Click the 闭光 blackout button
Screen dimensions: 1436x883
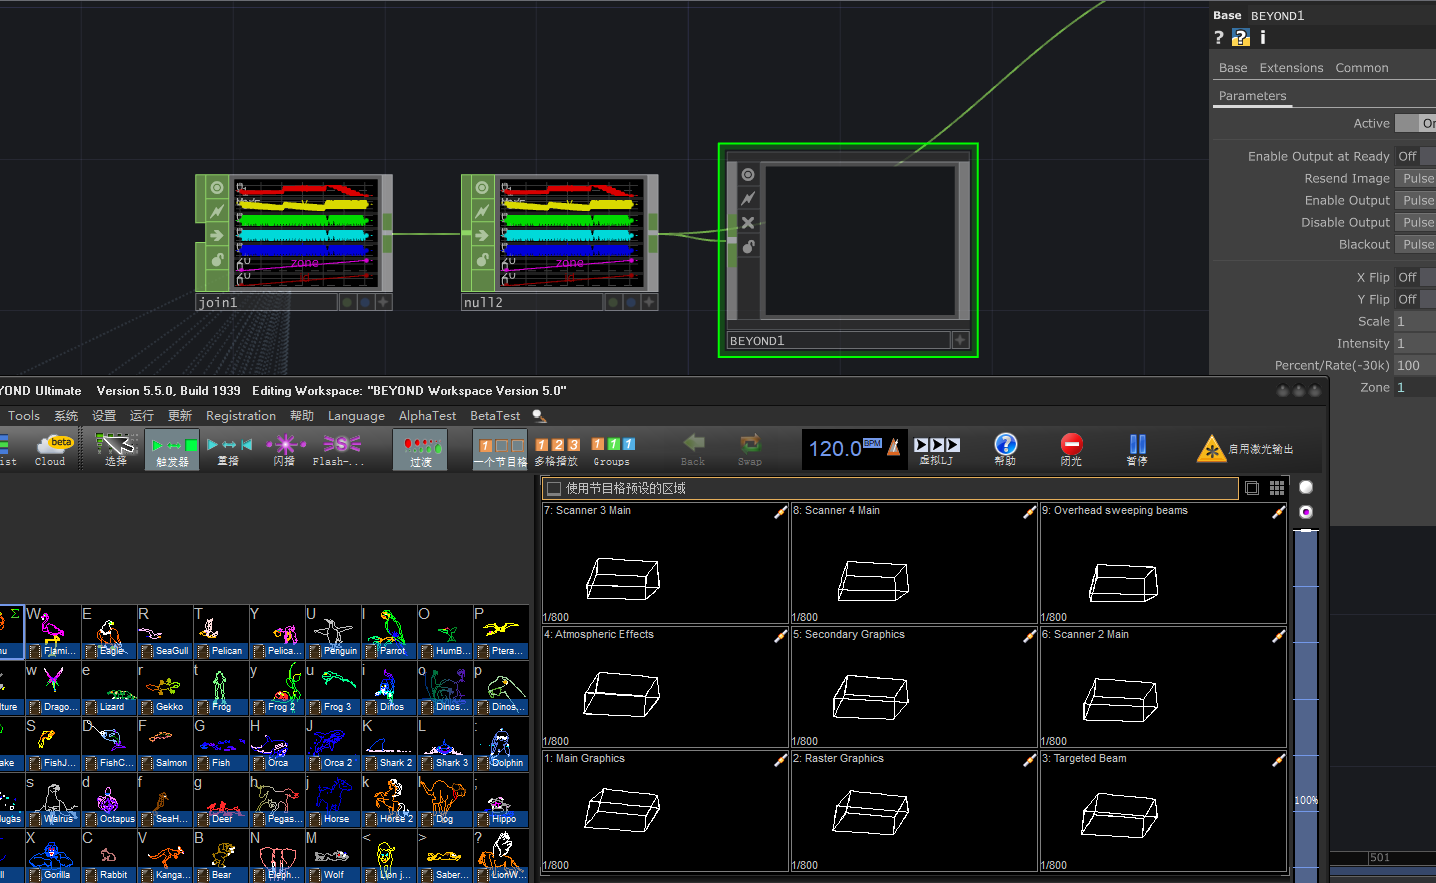[x=1072, y=449]
